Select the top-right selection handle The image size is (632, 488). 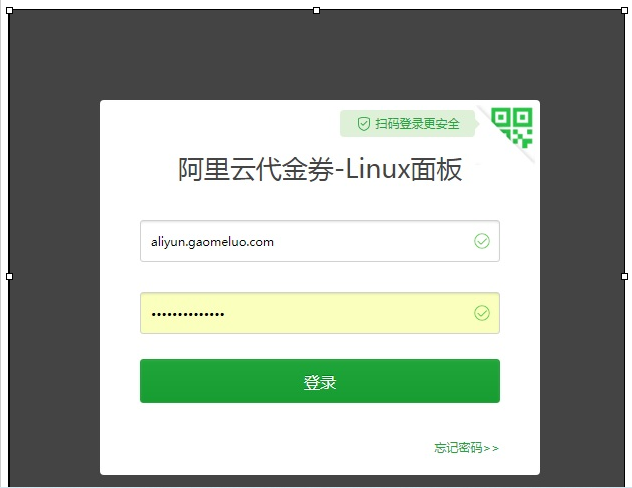[x=624, y=10]
